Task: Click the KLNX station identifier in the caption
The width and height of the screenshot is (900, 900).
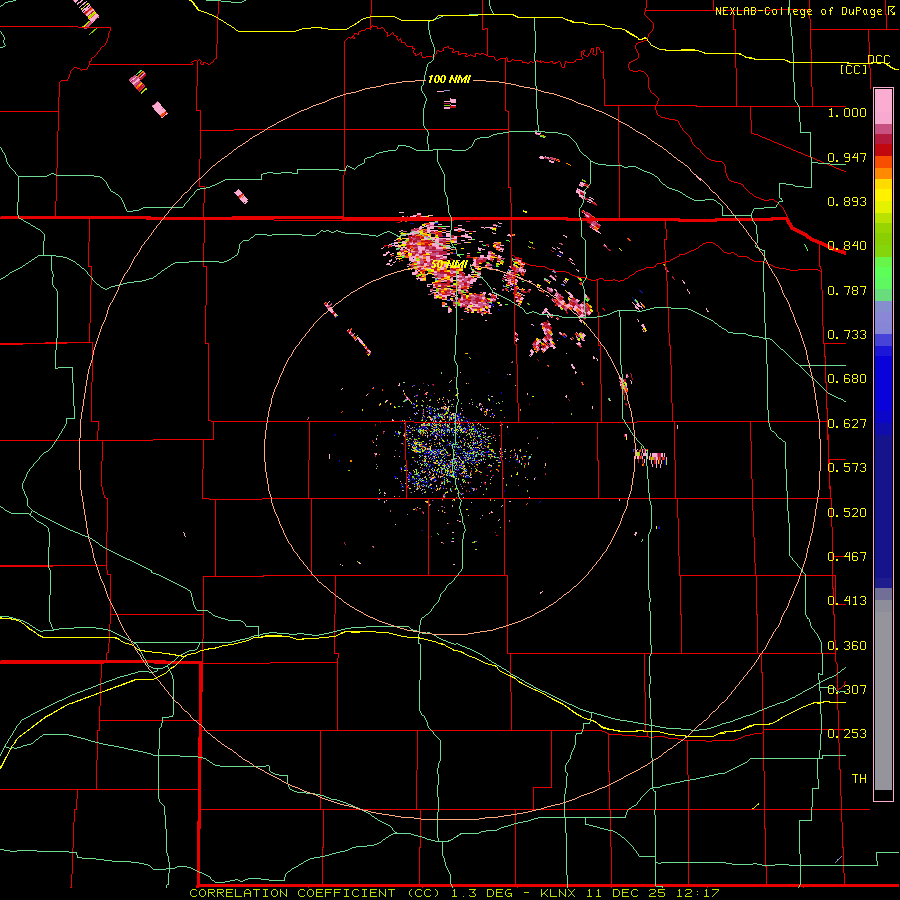Action: click(557, 893)
